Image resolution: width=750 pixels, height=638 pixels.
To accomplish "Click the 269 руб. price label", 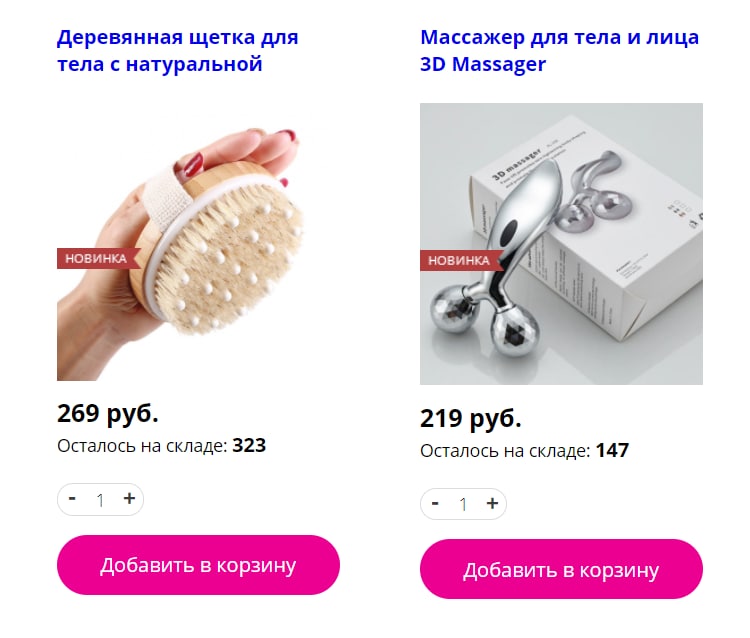I will point(108,413).
